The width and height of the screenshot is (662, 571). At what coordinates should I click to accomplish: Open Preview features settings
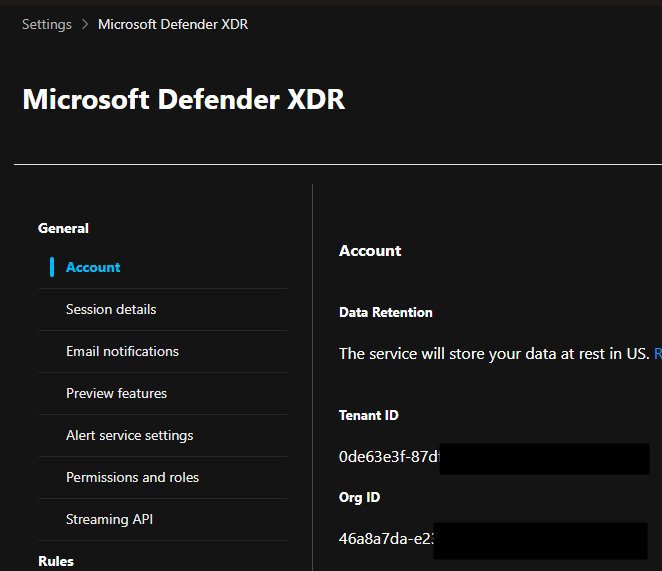pos(117,393)
